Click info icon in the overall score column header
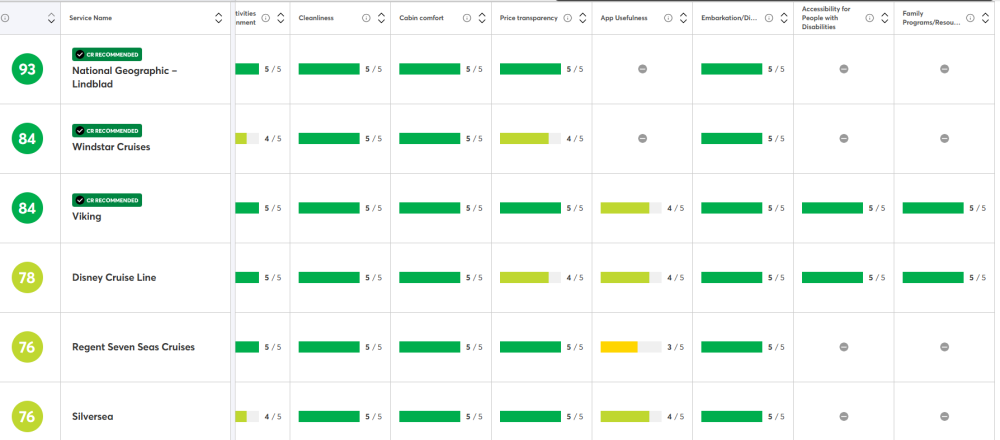1000x440 pixels. (x=5, y=18)
